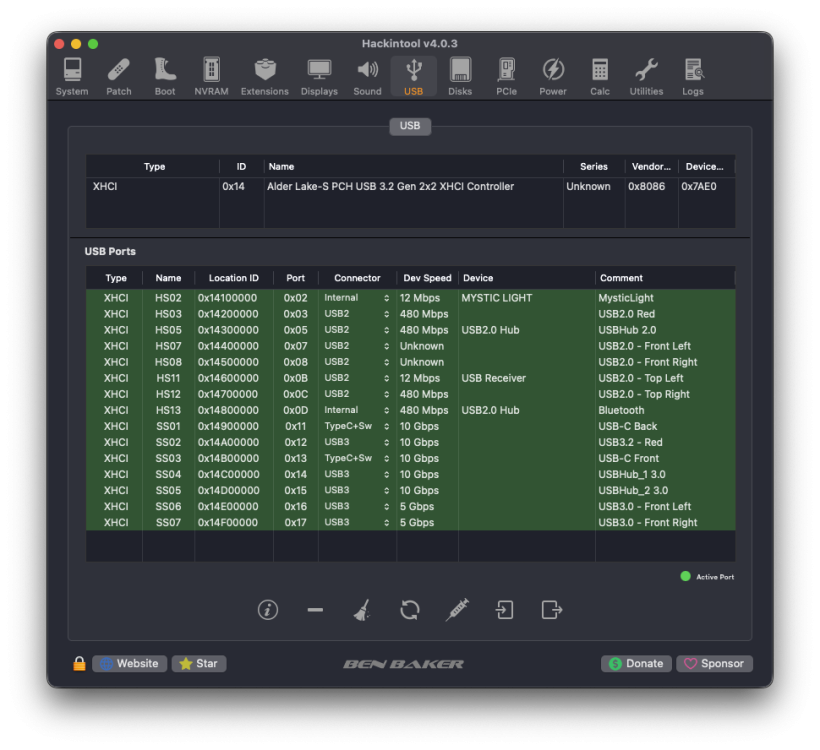
Task: Select the HS07 port name cell
Action: tap(168, 346)
